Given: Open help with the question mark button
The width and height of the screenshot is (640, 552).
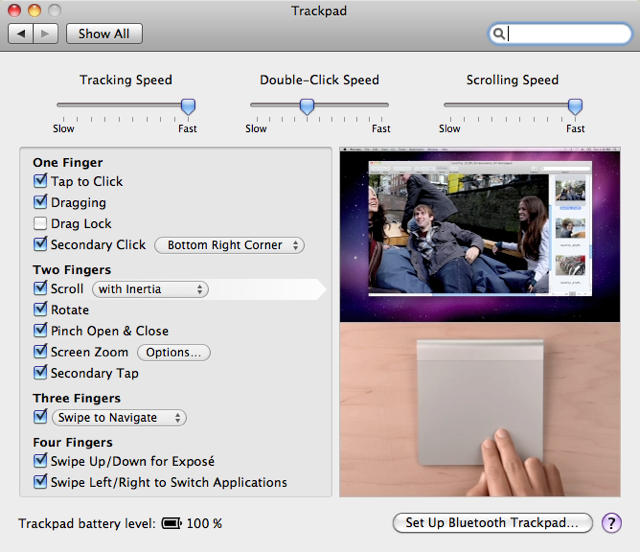Looking at the screenshot, I should click(x=611, y=523).
